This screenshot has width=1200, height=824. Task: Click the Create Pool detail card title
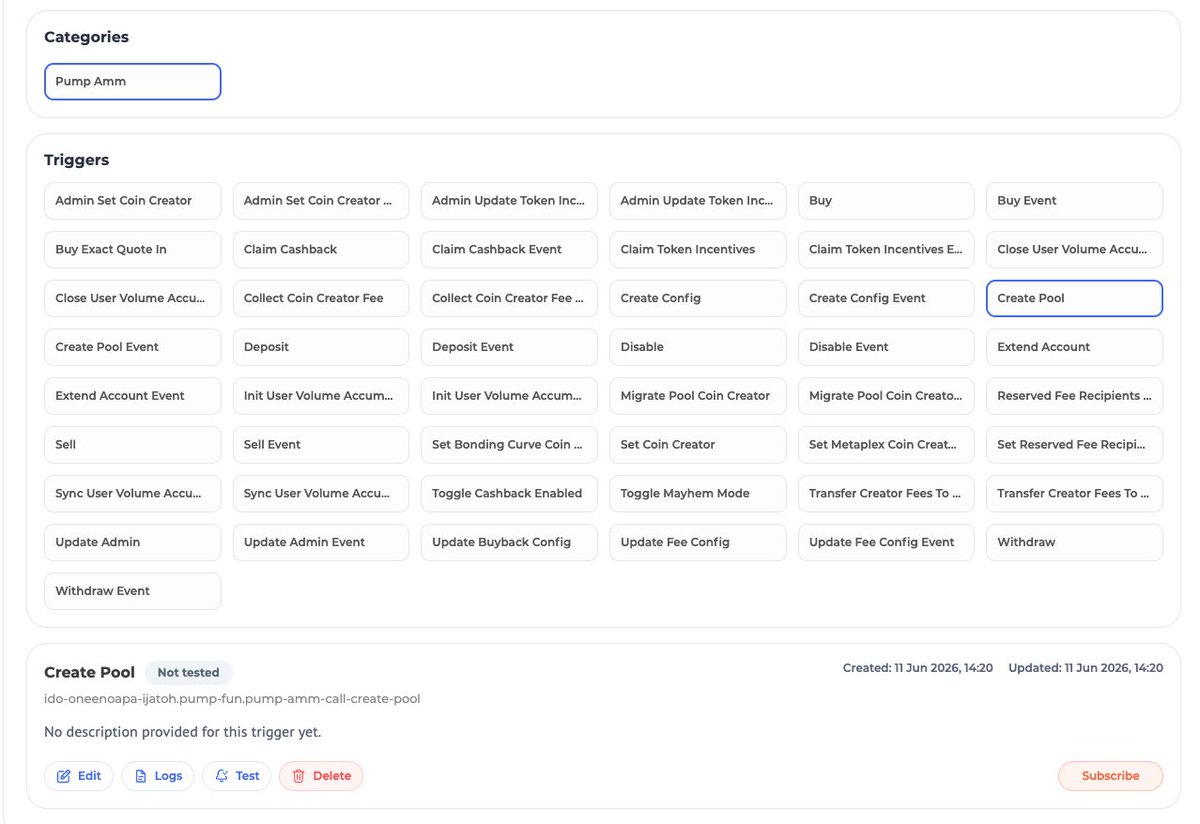click(x=90, y=672)
